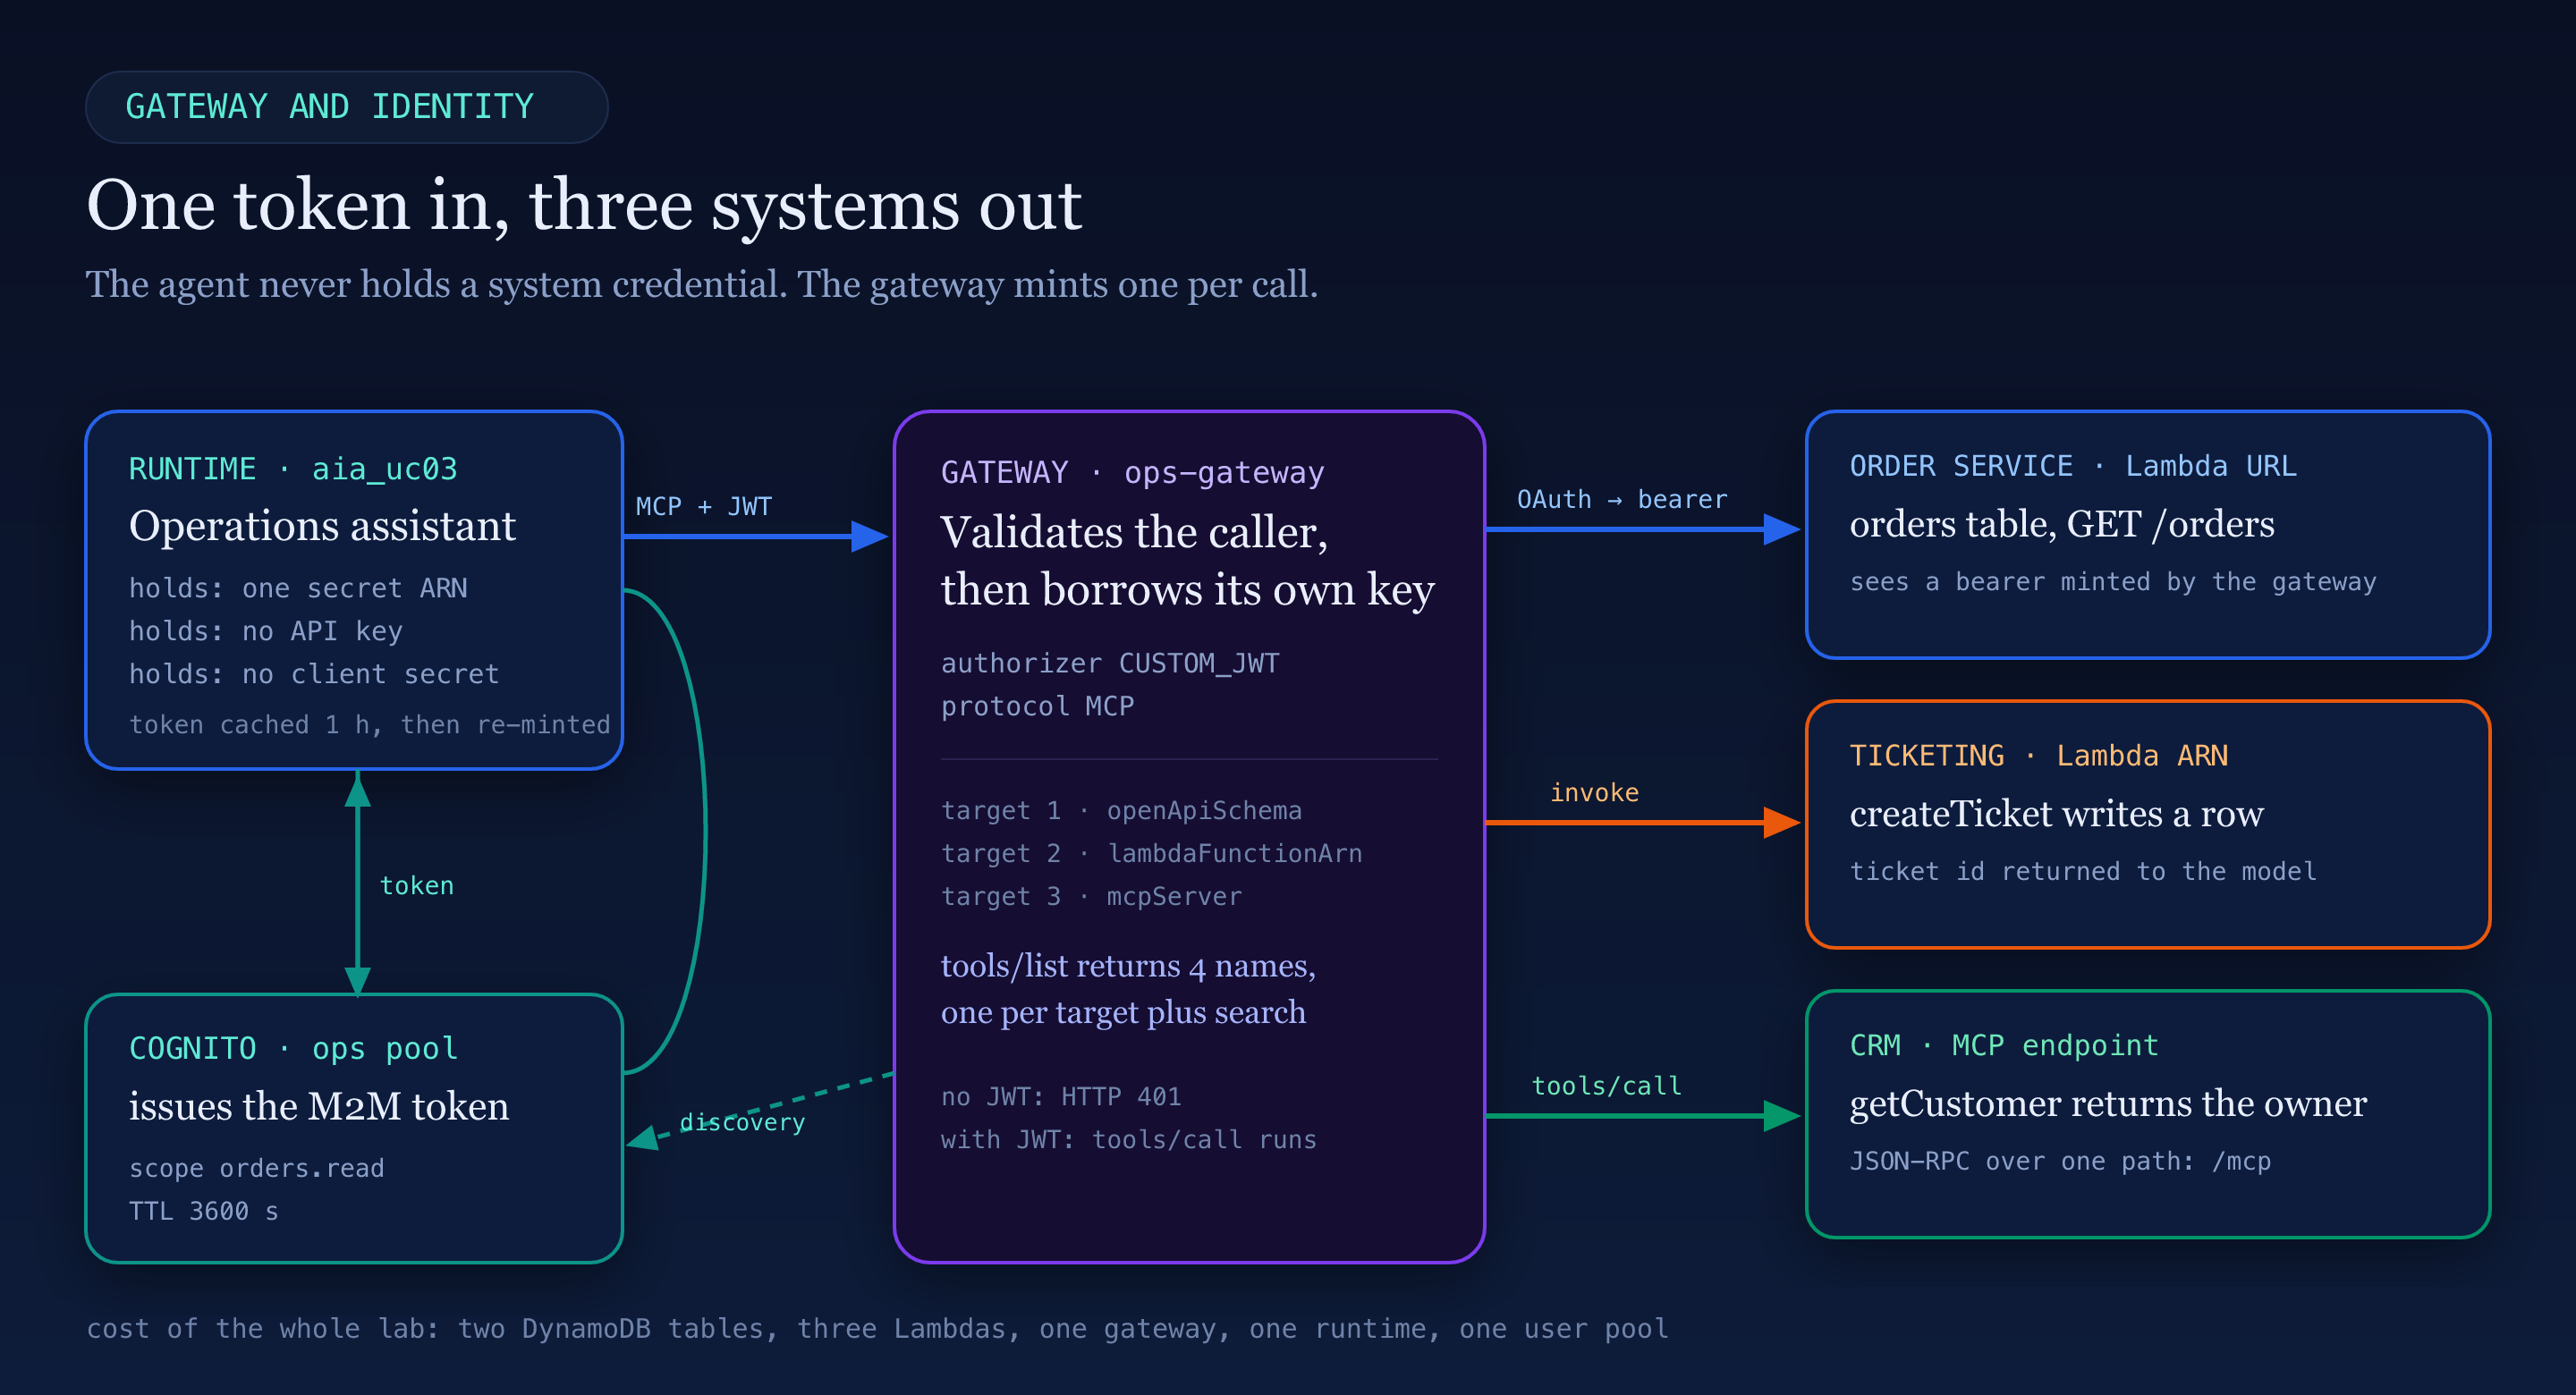
Task: Click 'ticket id returned to the model'
Action: [x=2083, y=871]
